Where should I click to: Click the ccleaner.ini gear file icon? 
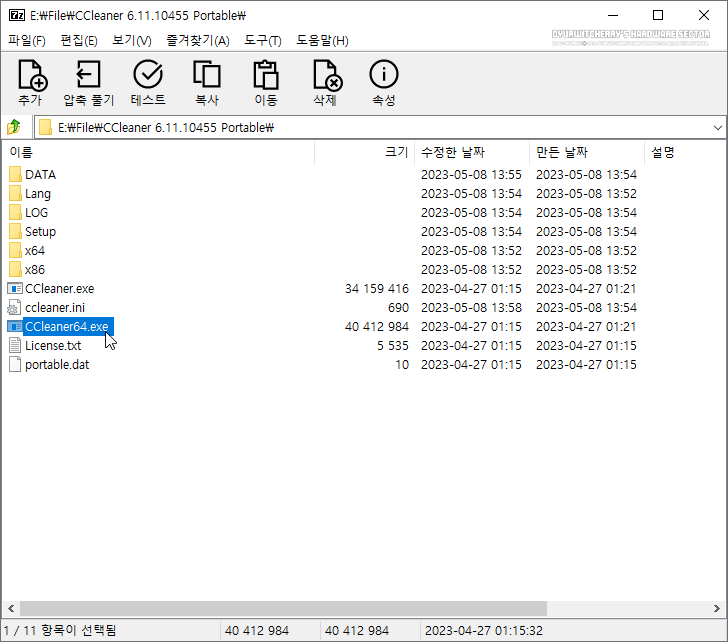click(14, 308)
